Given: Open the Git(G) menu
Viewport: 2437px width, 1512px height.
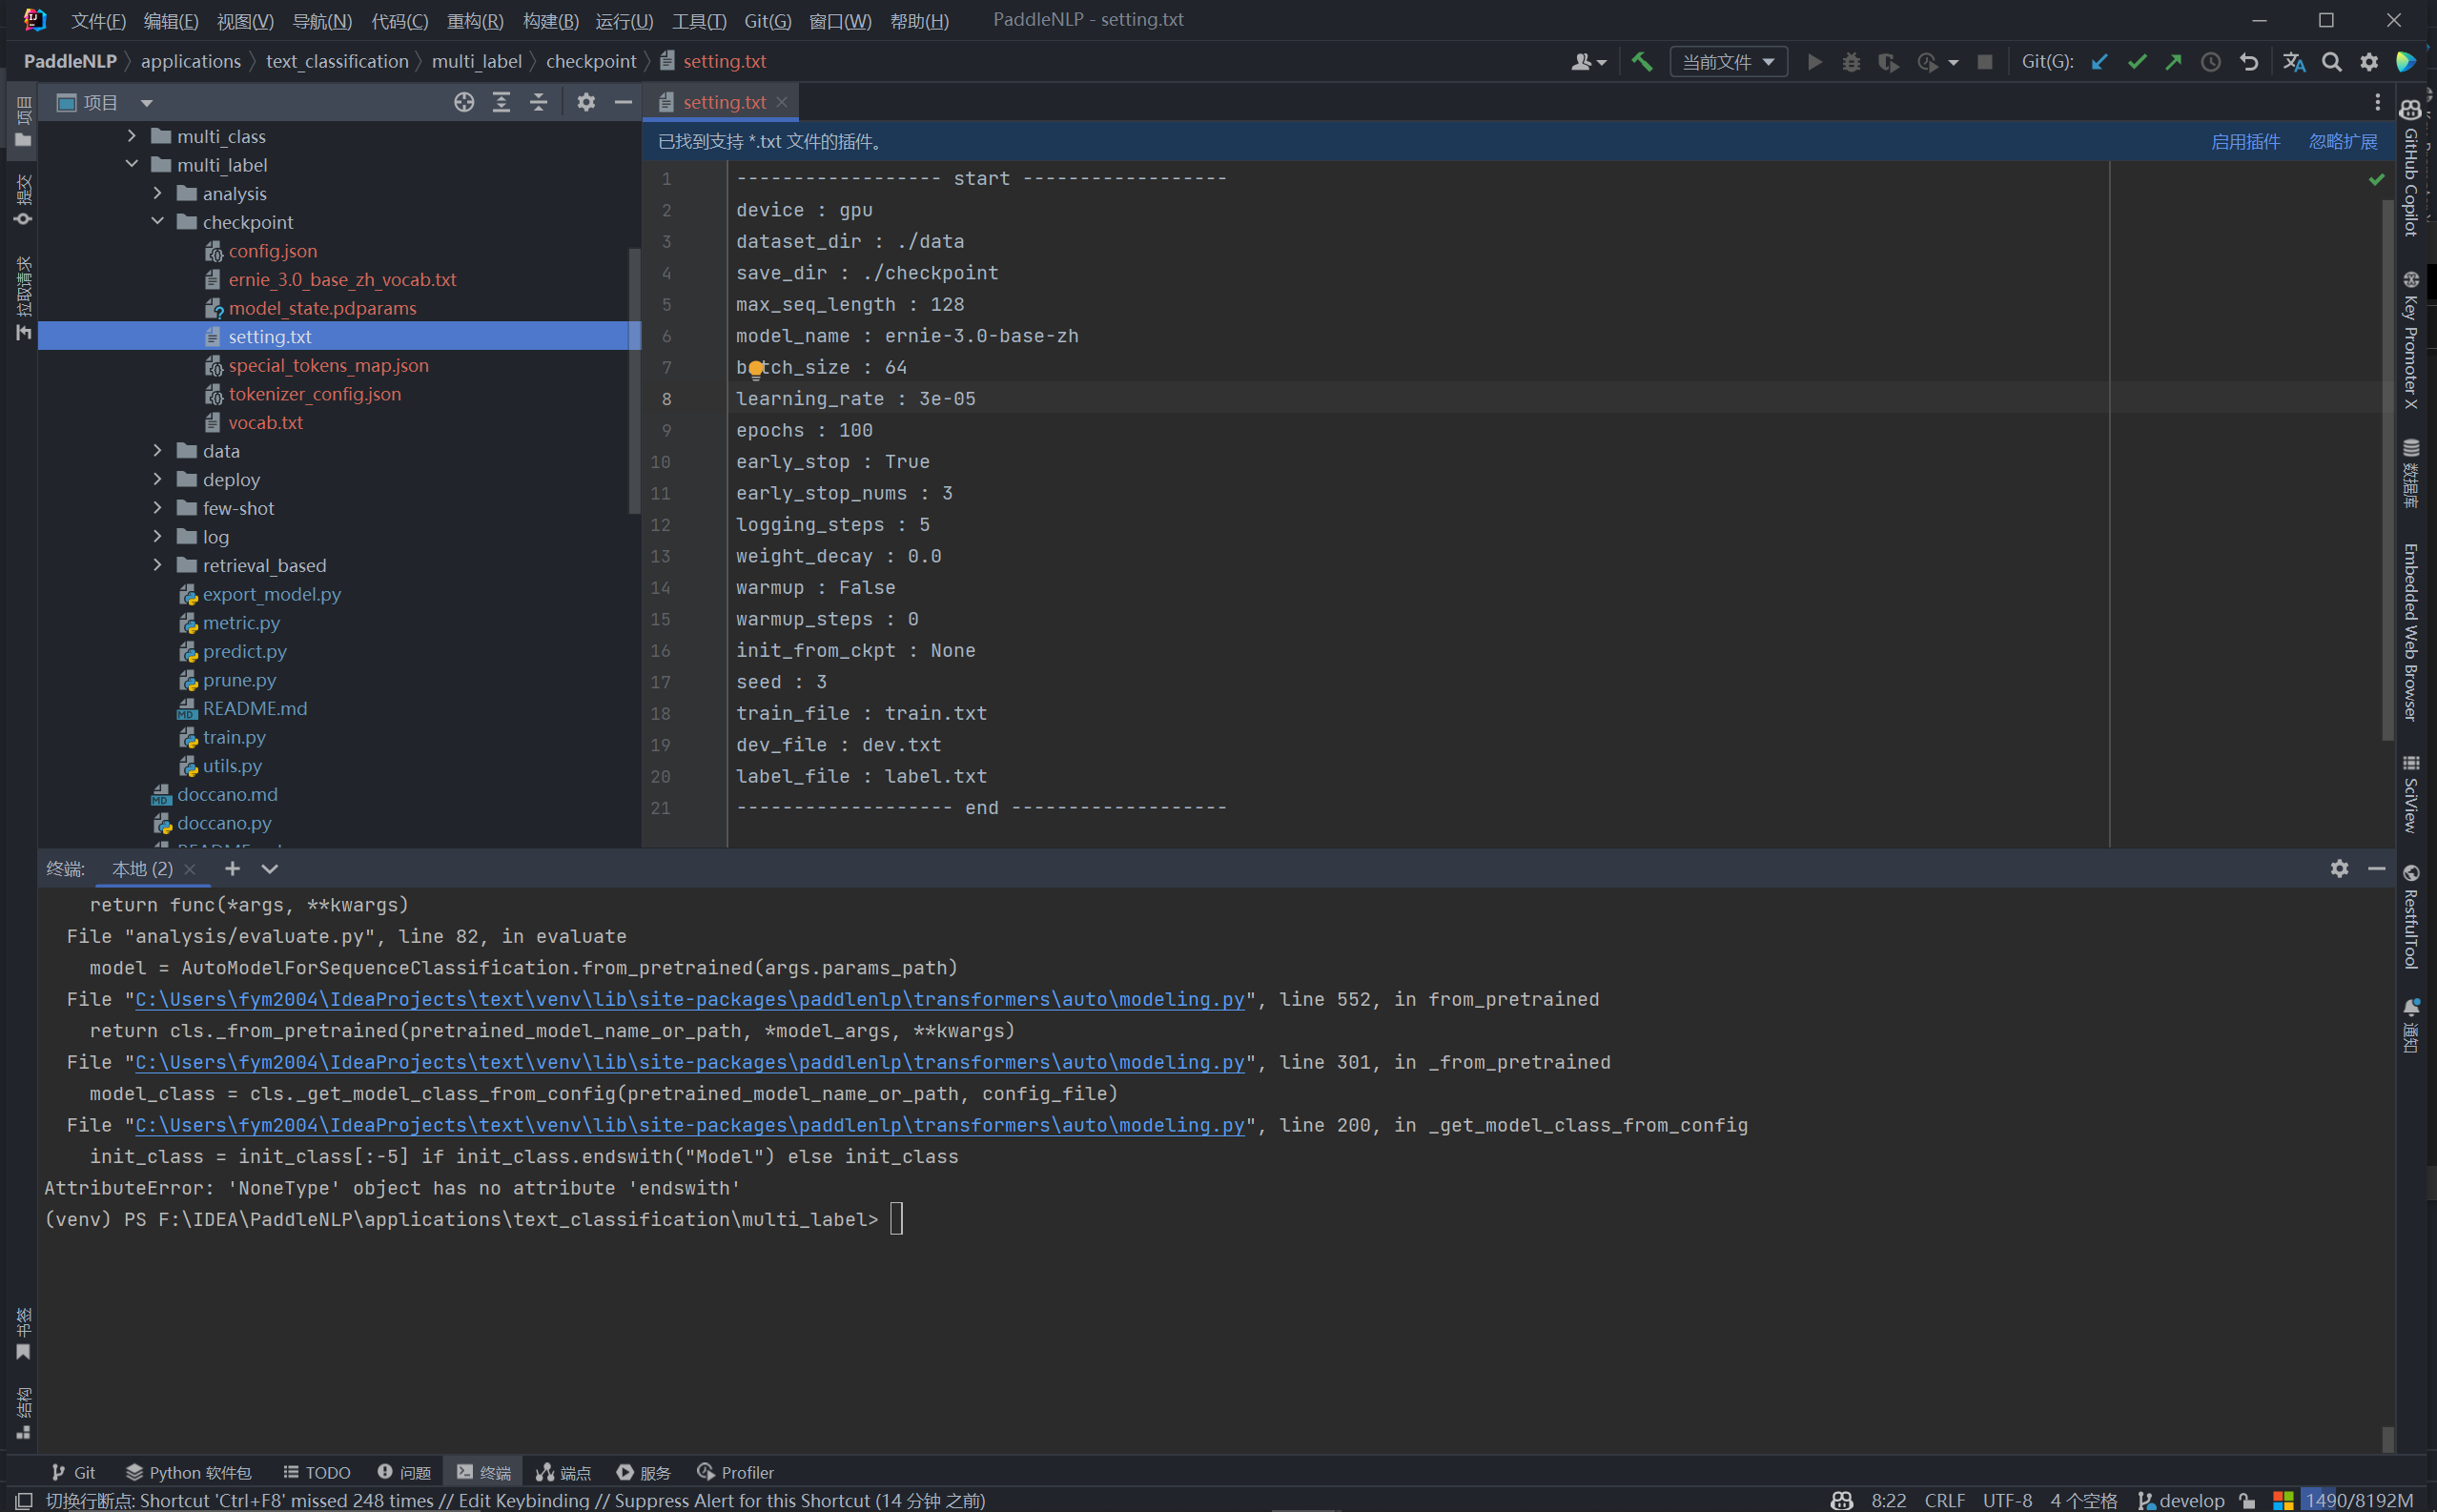Looking at the screenshot, I should 767,20.
